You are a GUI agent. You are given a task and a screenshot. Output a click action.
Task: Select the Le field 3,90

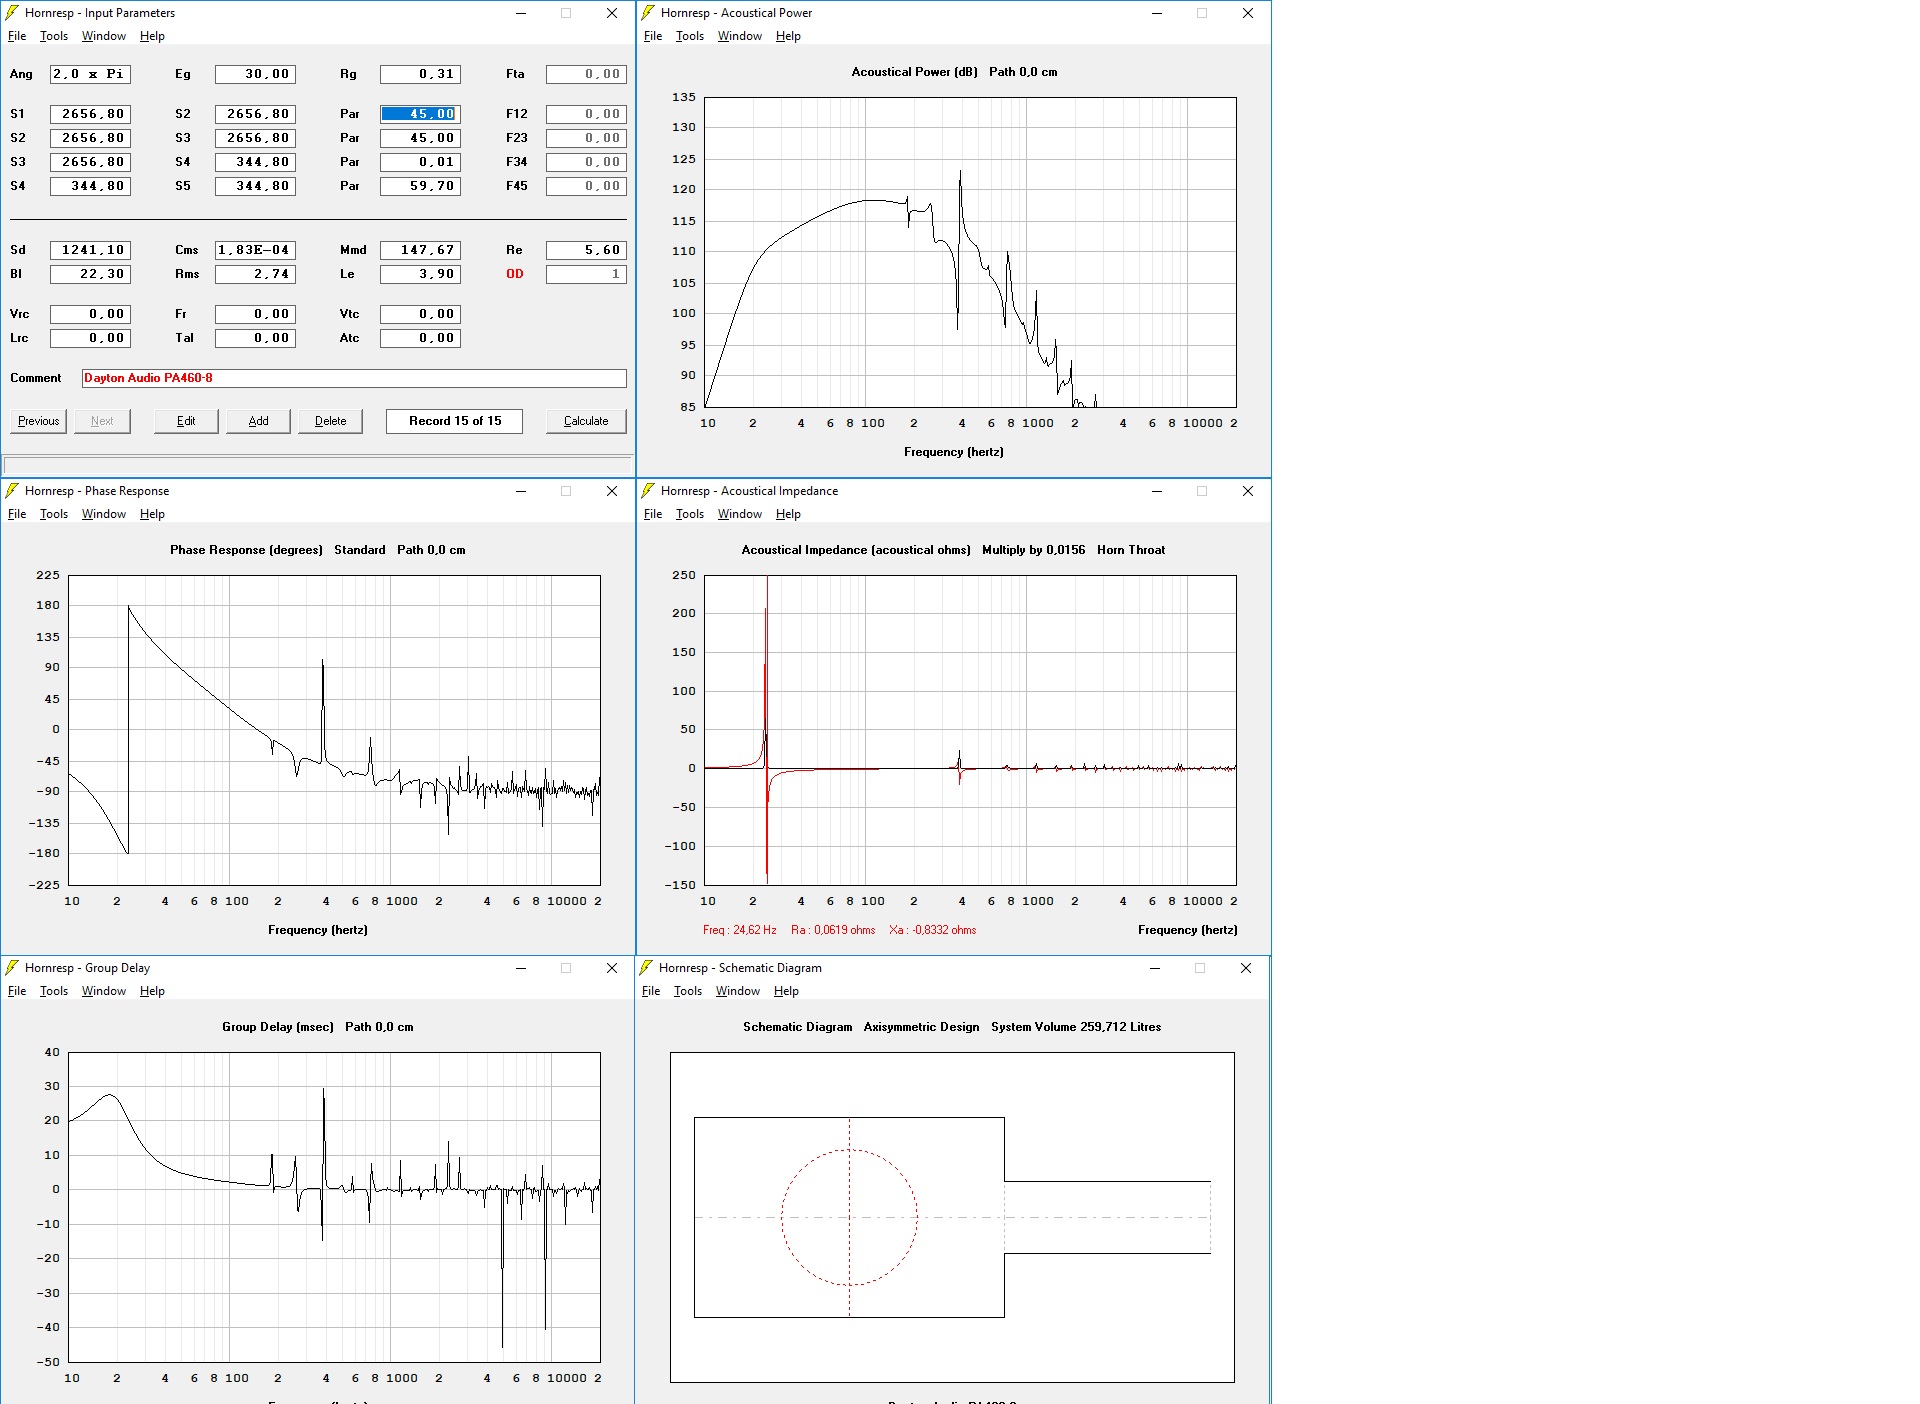click(x=420, y=274)
